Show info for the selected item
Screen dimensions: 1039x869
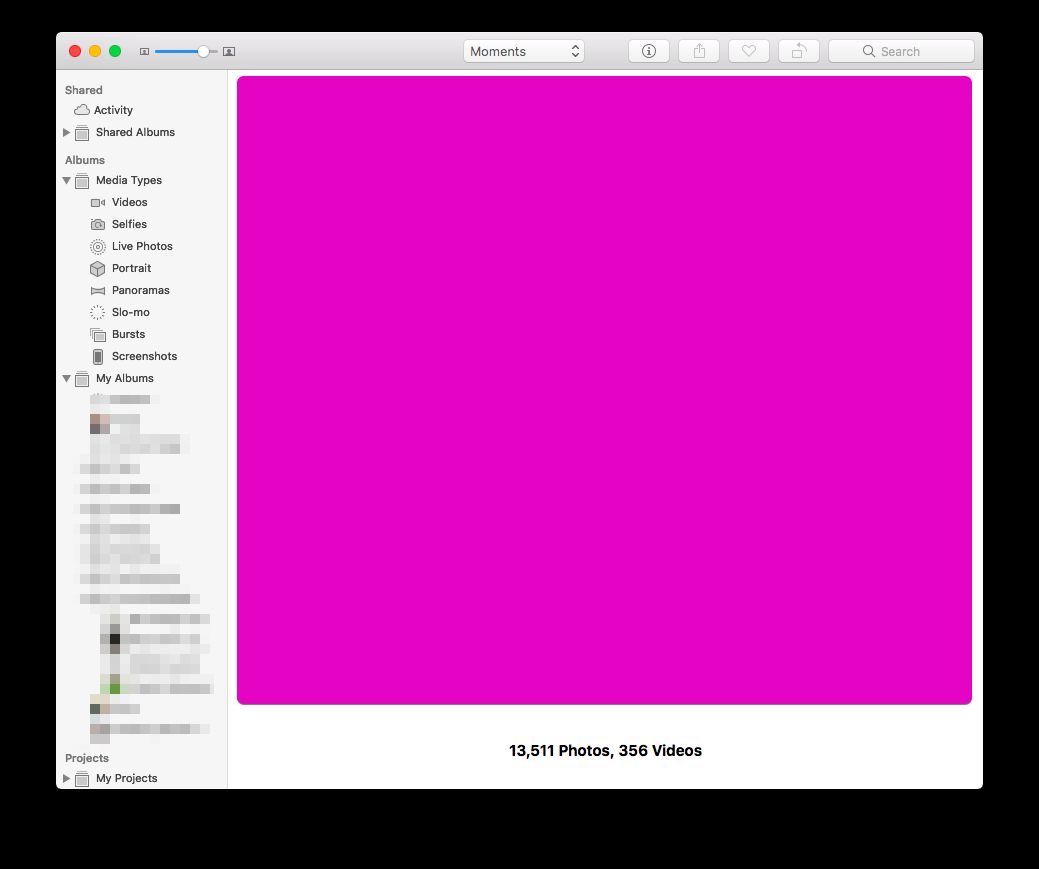pos(648,50)
